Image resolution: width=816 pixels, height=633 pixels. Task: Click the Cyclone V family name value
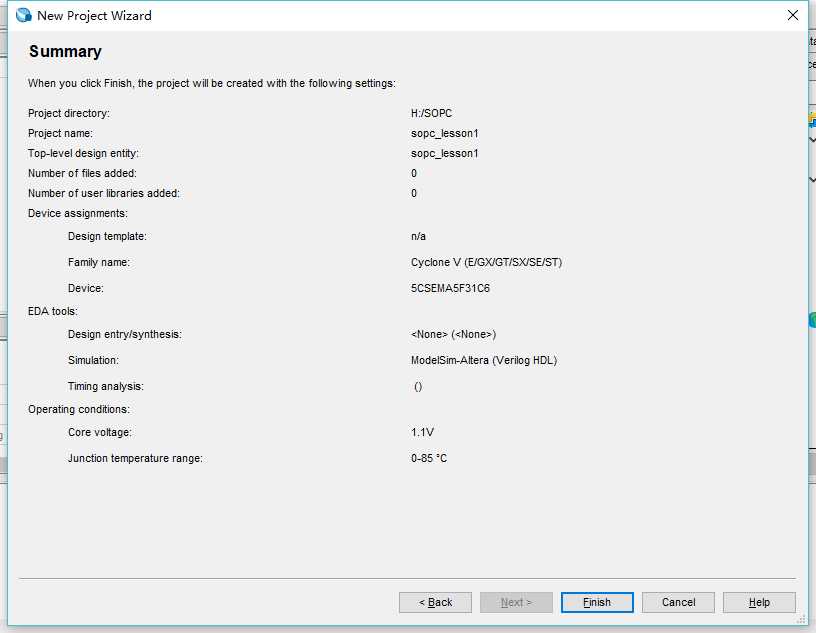tap(486, 262)
